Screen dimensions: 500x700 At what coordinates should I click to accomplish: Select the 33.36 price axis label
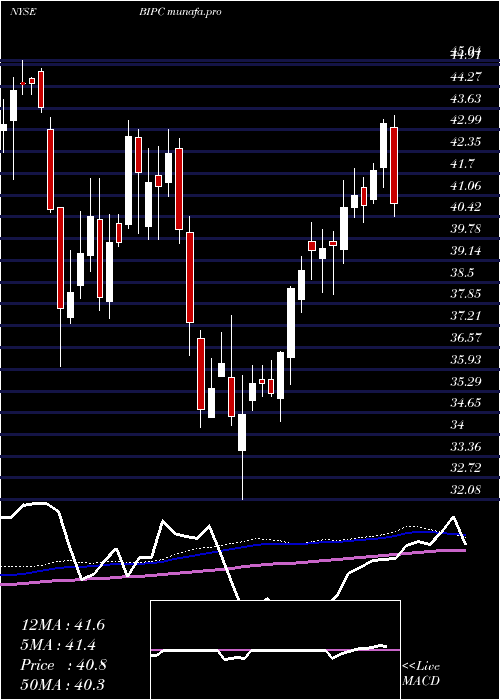coord(467,447)
